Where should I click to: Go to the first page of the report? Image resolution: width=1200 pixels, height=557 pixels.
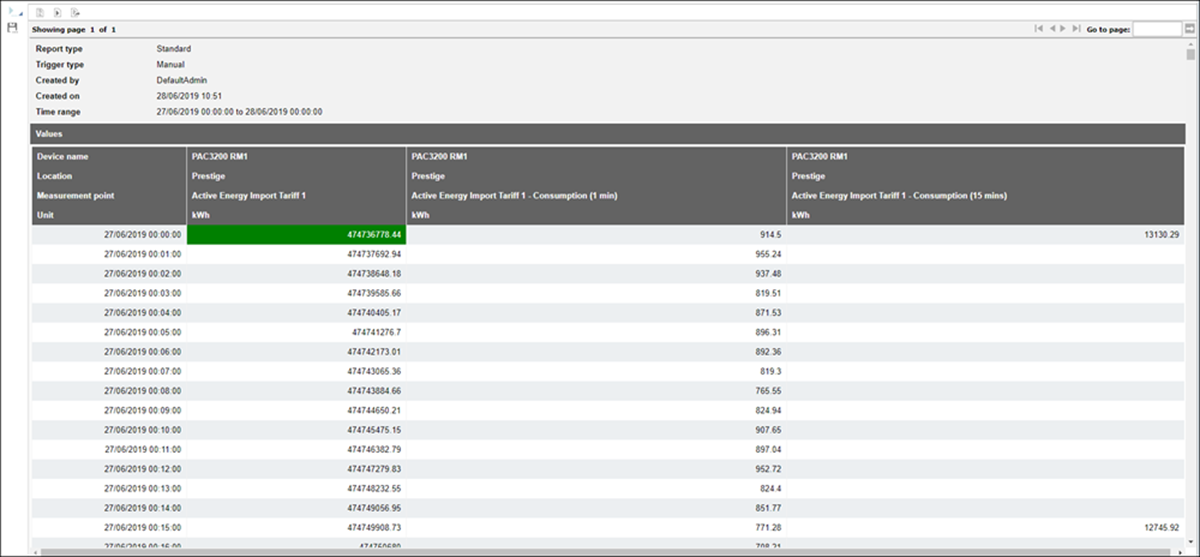click(x=1037, y=29)
